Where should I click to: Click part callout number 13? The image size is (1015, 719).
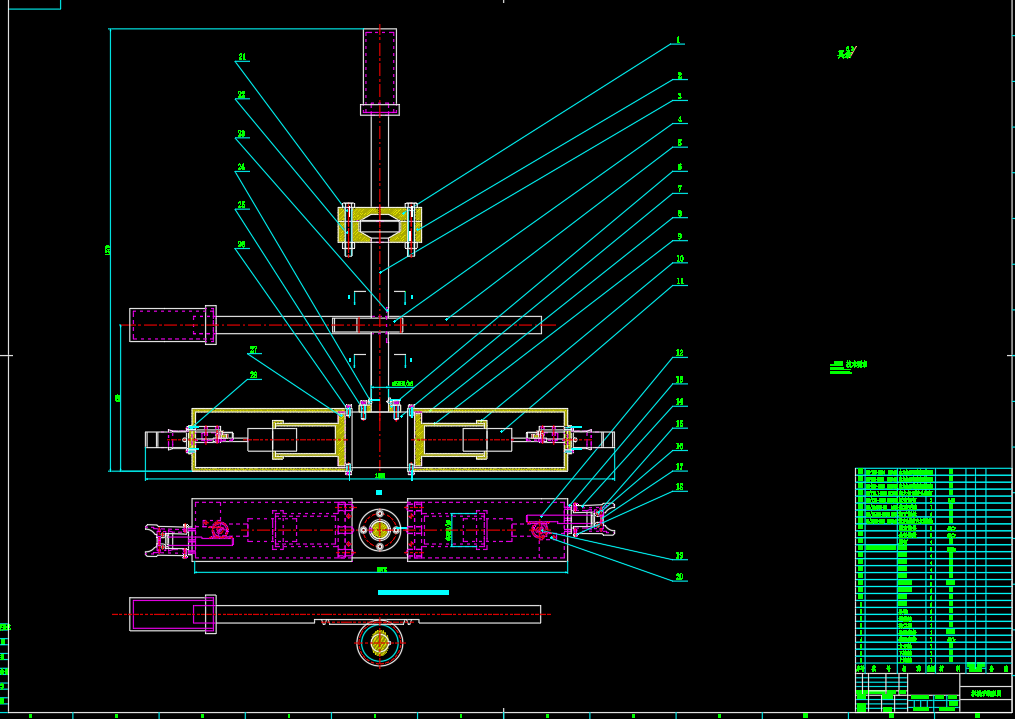680,380
